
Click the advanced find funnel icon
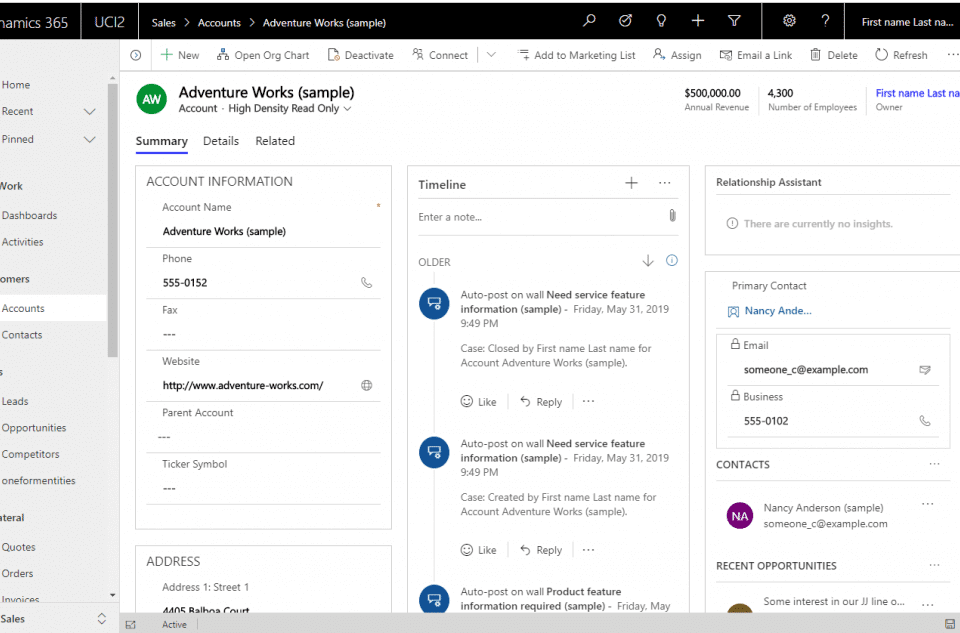pos(734,21)
